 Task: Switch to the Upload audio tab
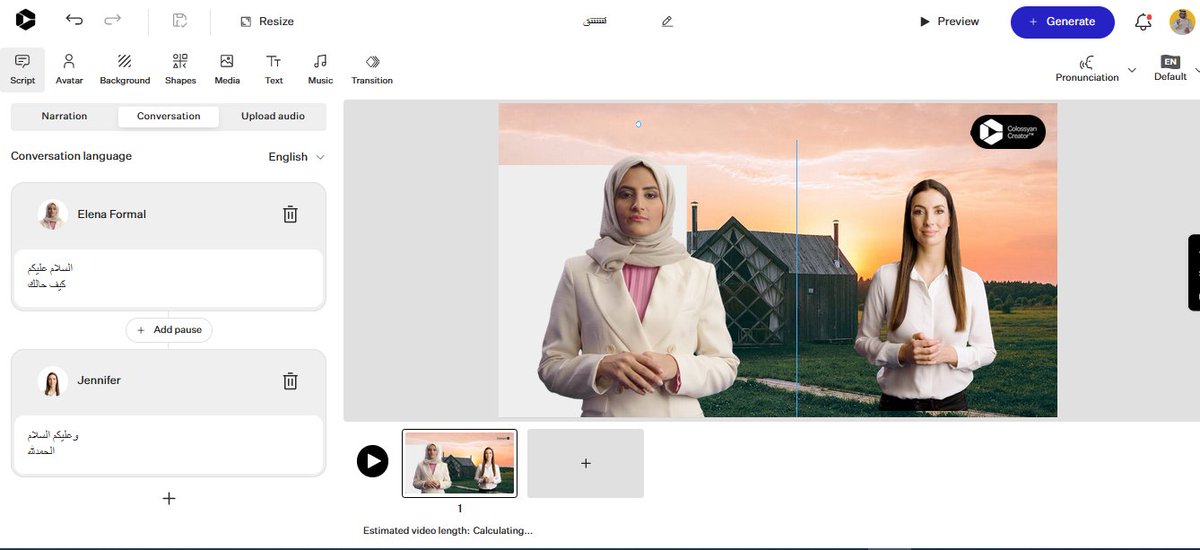pos(273,116)
